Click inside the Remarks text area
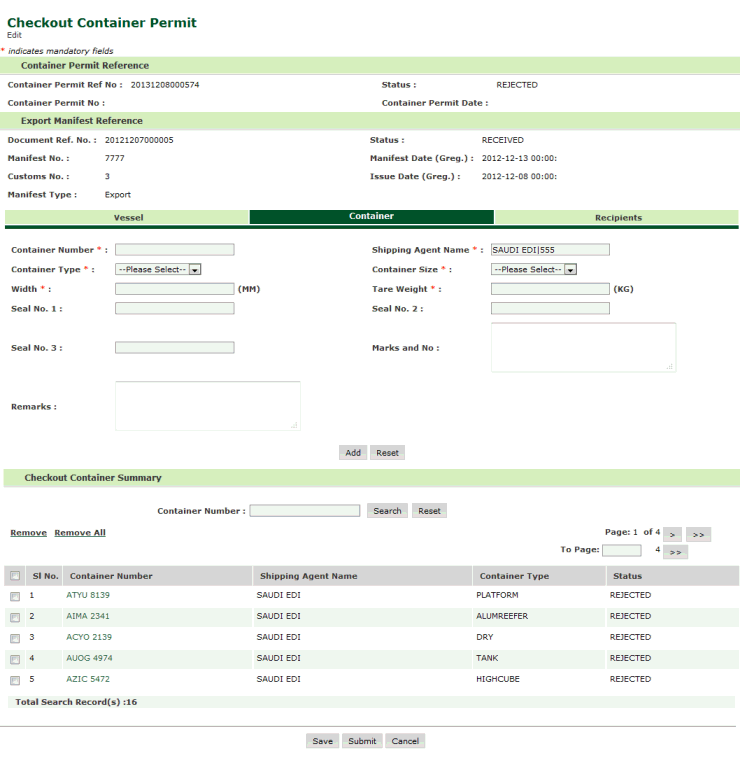 pyautogui.click(x=207, y=406)
